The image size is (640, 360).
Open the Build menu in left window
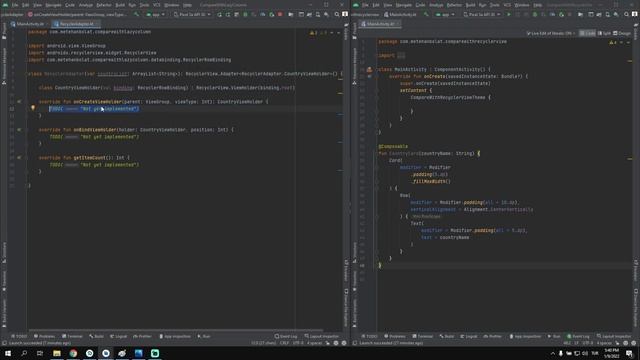tap(120, 5)
